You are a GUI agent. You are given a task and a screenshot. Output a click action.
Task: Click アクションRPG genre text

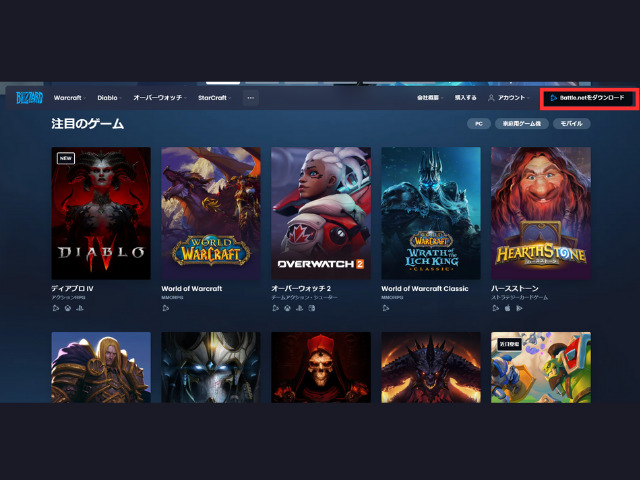pos(69,298)
